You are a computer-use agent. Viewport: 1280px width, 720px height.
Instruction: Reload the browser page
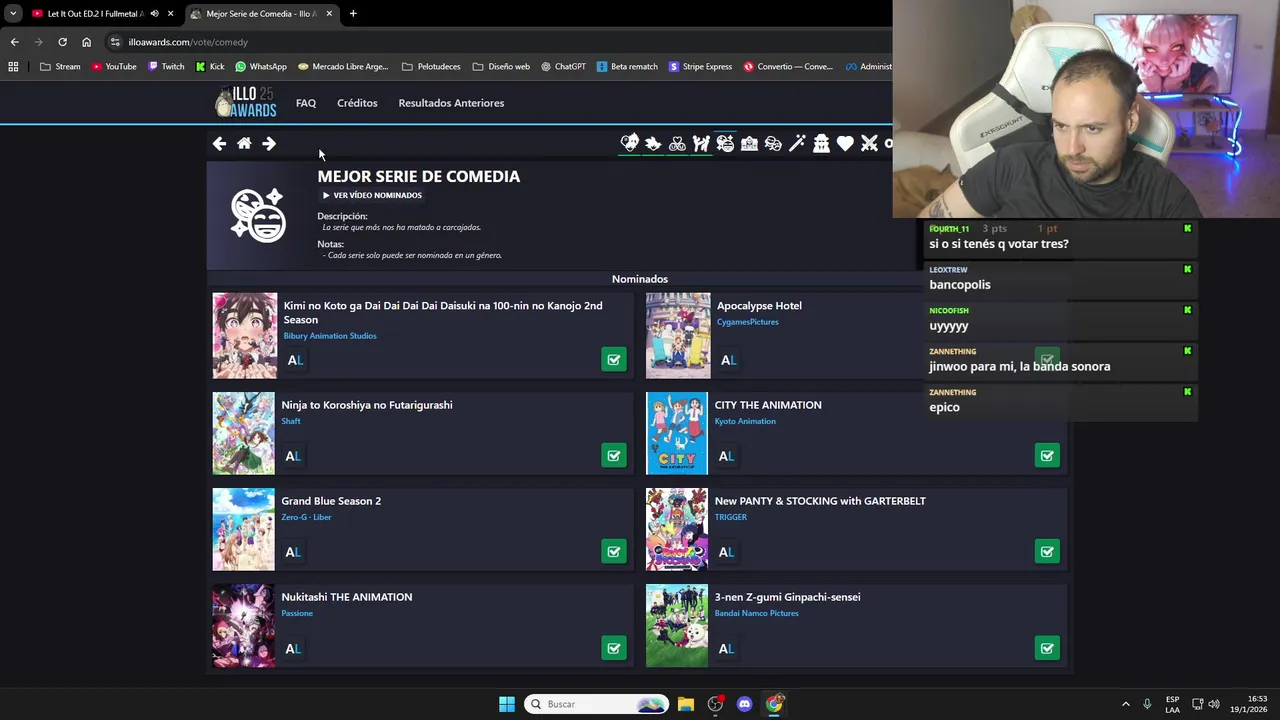62,42
